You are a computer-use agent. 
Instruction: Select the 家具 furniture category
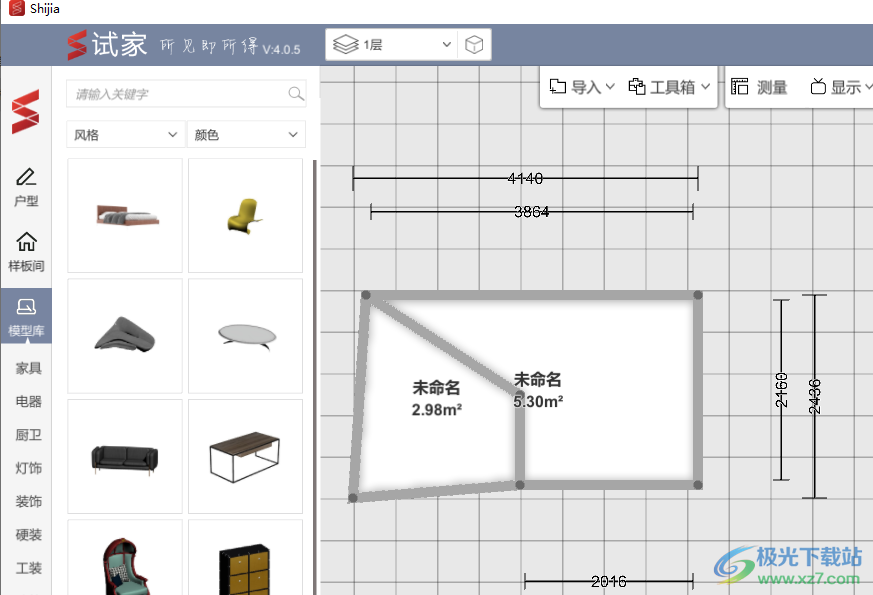tap(28, 368)
